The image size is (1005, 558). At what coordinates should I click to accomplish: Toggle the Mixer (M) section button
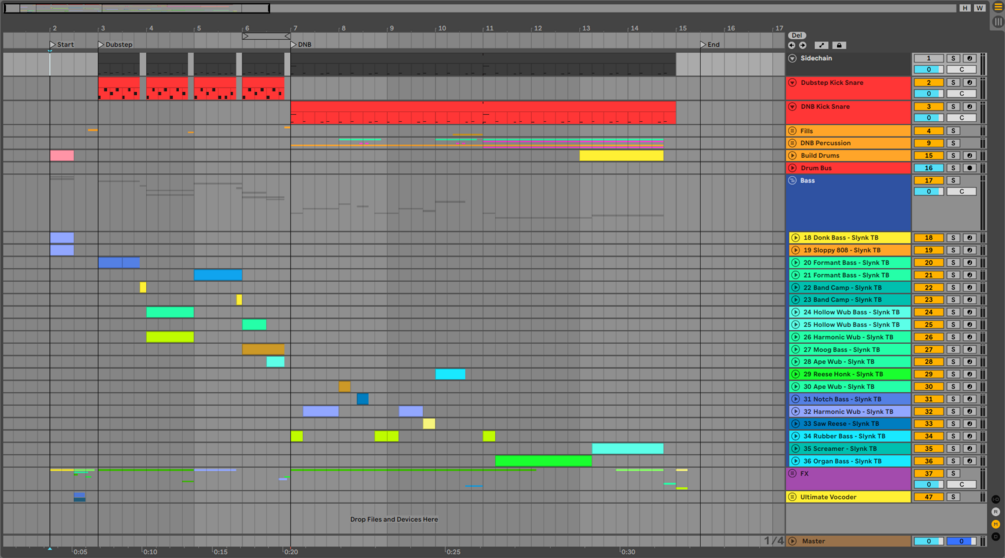pos(995,524)
